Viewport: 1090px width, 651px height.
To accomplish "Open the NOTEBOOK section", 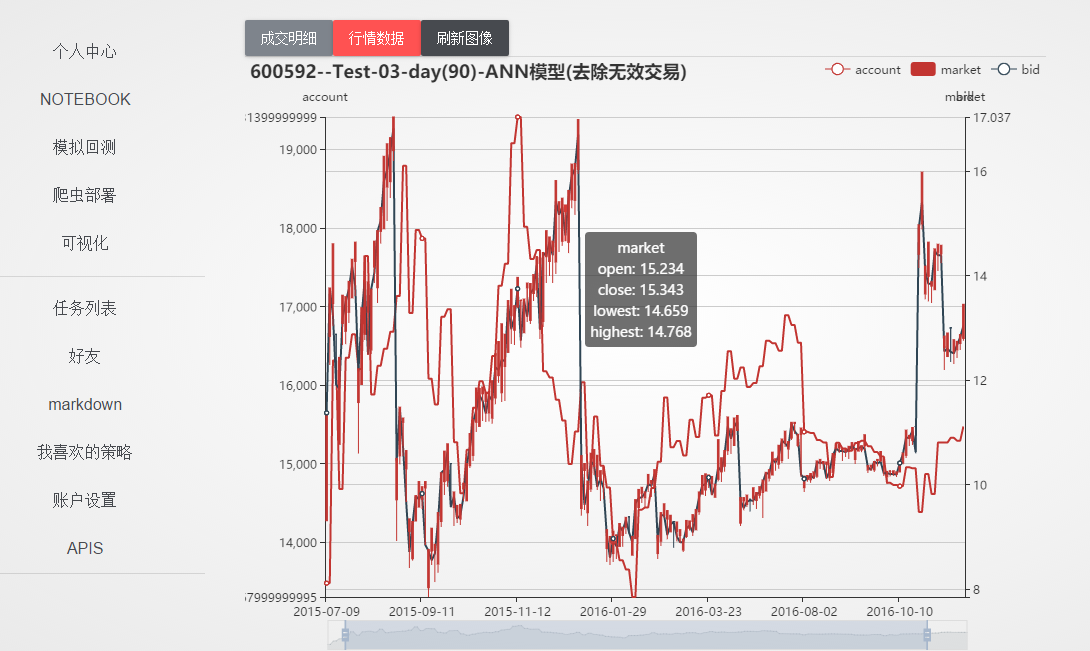I will (84, 99).
